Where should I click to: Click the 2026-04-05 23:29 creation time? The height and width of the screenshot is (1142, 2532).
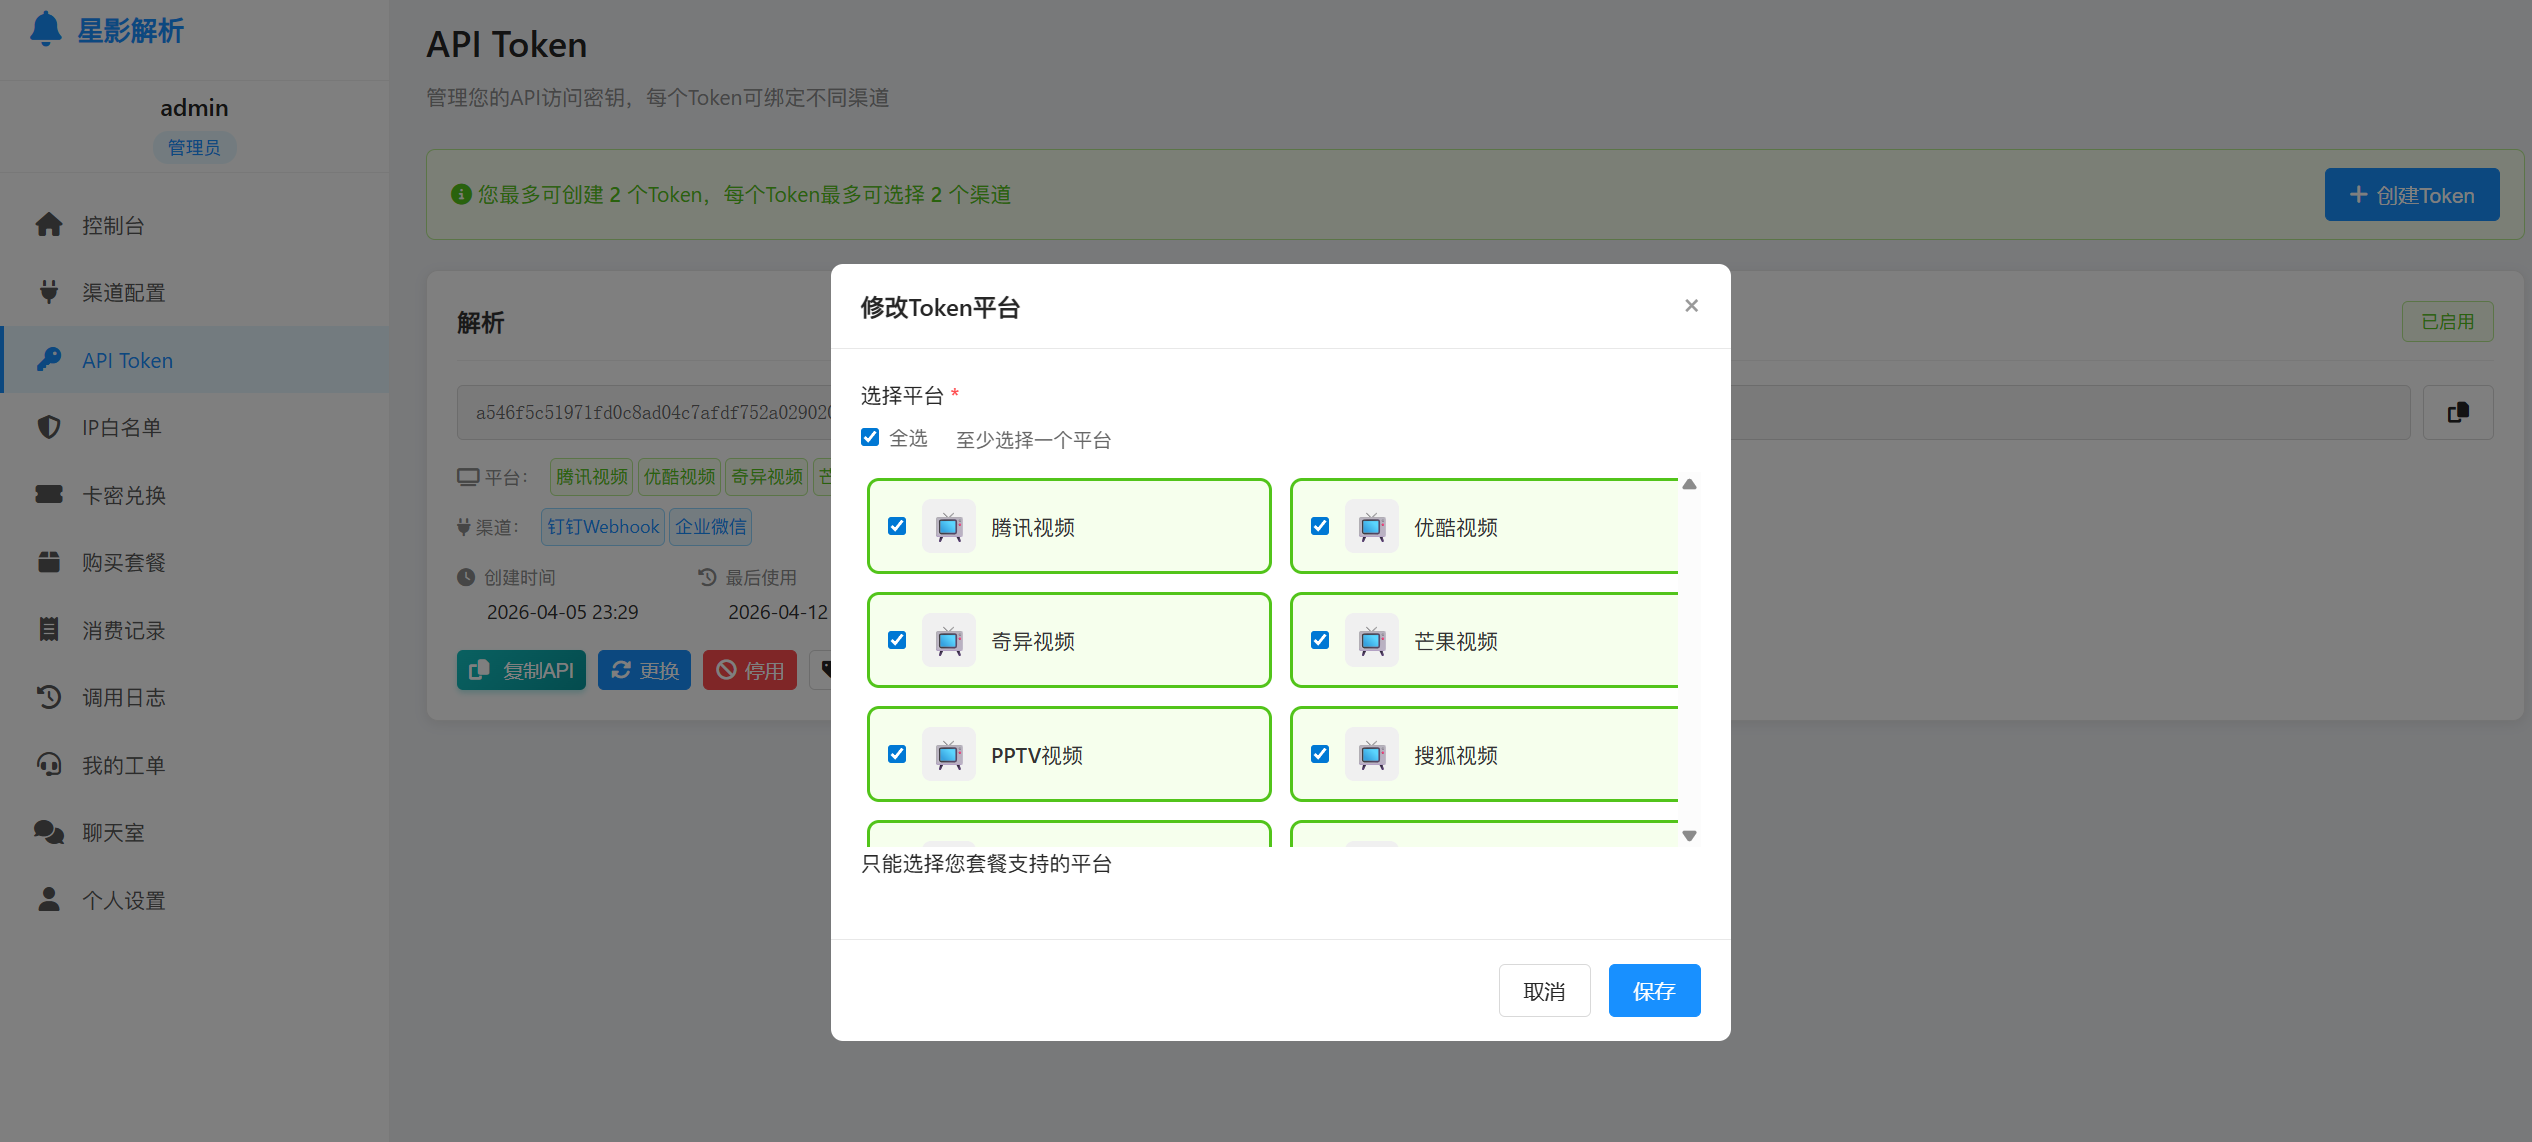click(x=562, y=612)
